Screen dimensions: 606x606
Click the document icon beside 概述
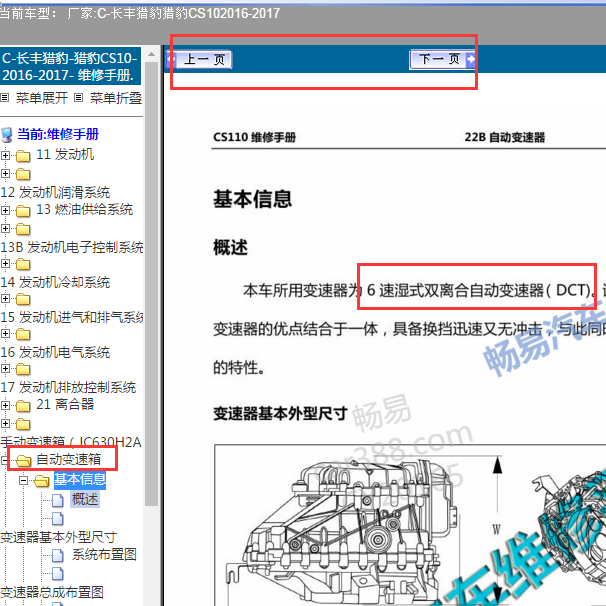[58, 500]
